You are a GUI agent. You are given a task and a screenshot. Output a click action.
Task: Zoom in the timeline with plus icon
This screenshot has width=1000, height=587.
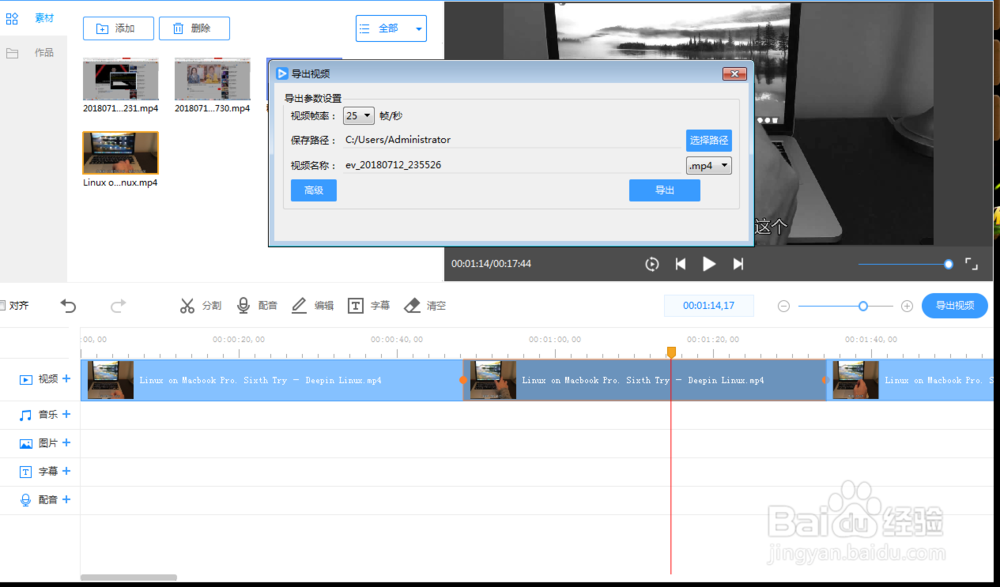point(907,306)
